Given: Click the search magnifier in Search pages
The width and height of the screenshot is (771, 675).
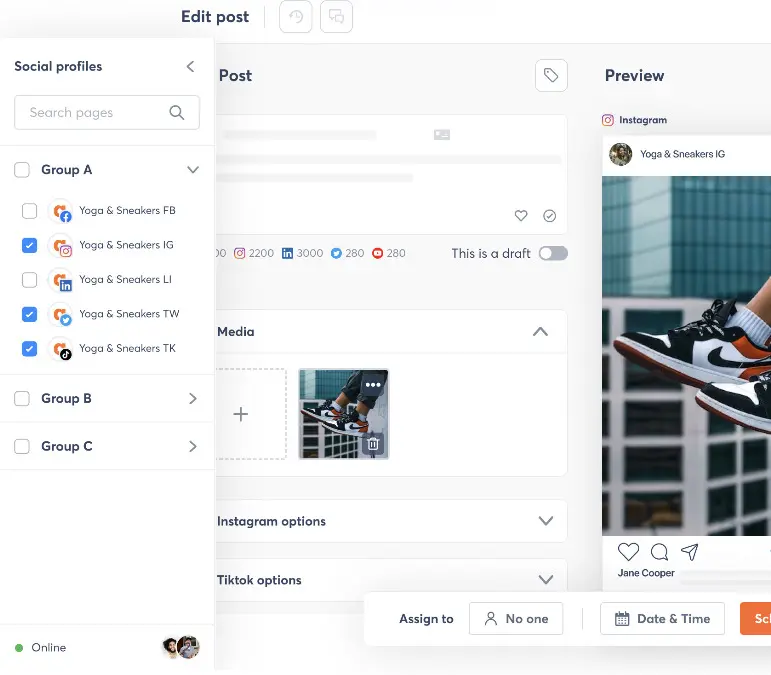Looking at the screenshot, I should coord(177,113).
